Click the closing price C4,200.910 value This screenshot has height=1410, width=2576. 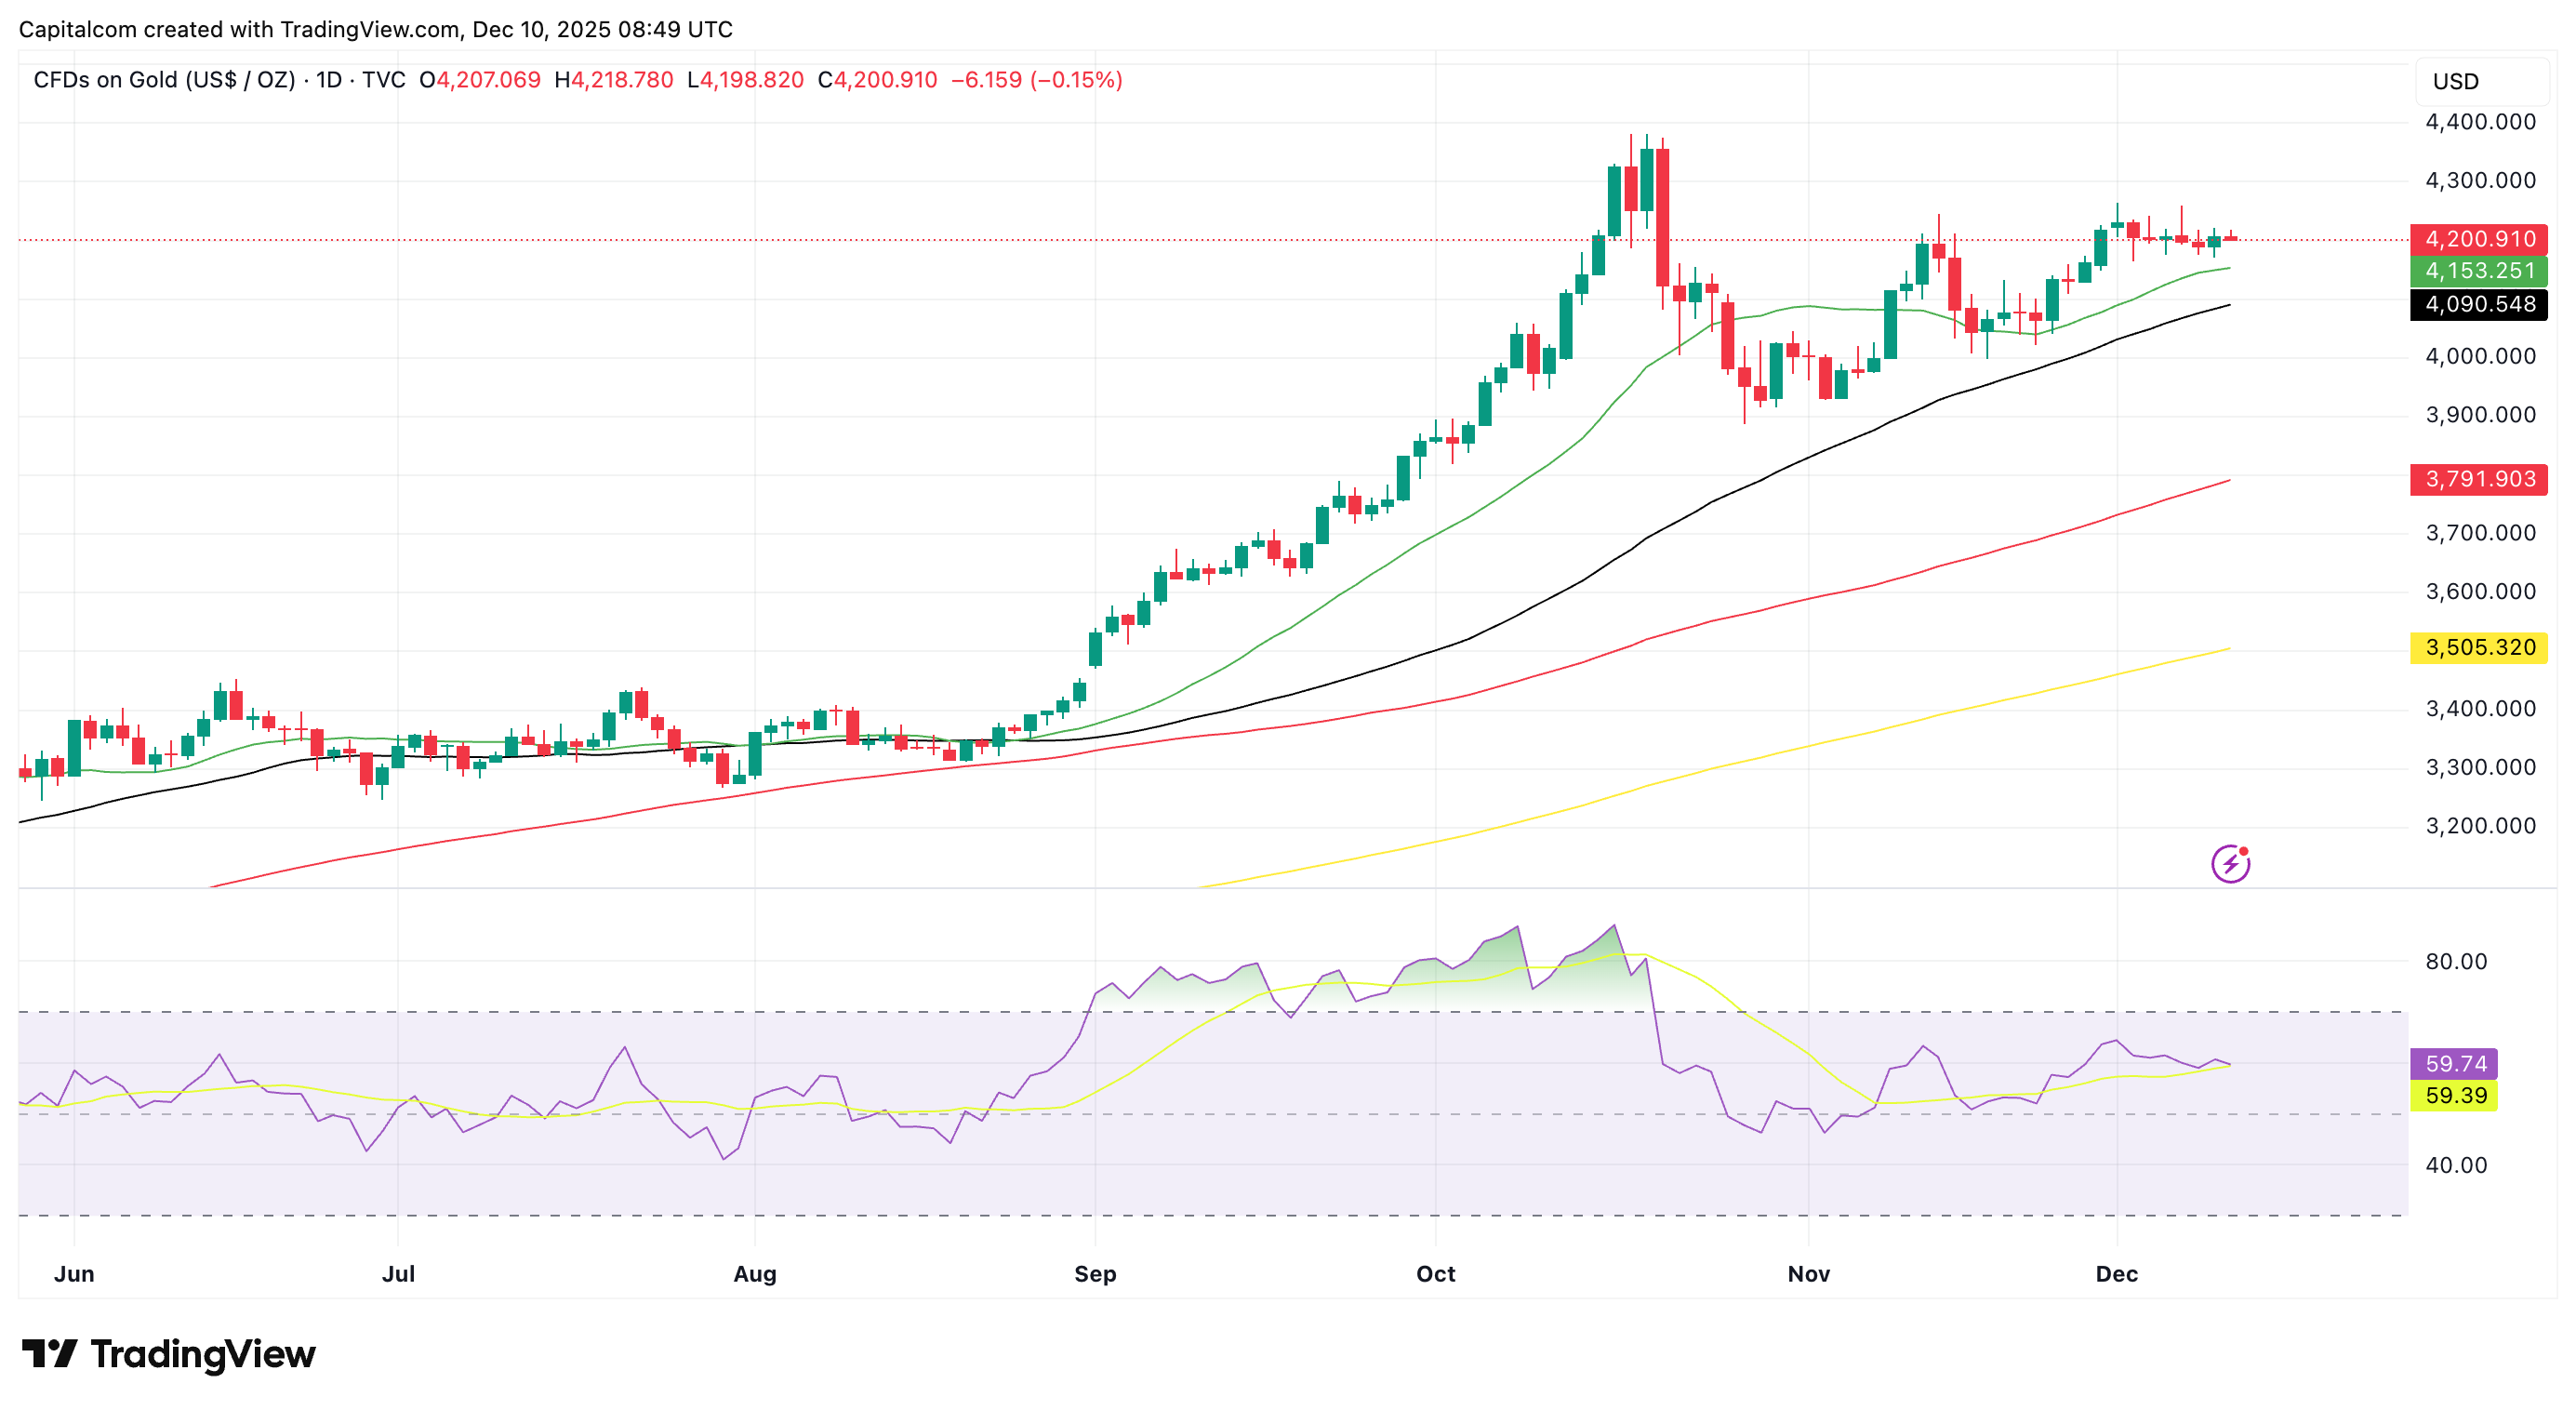[x=877, y=80]
